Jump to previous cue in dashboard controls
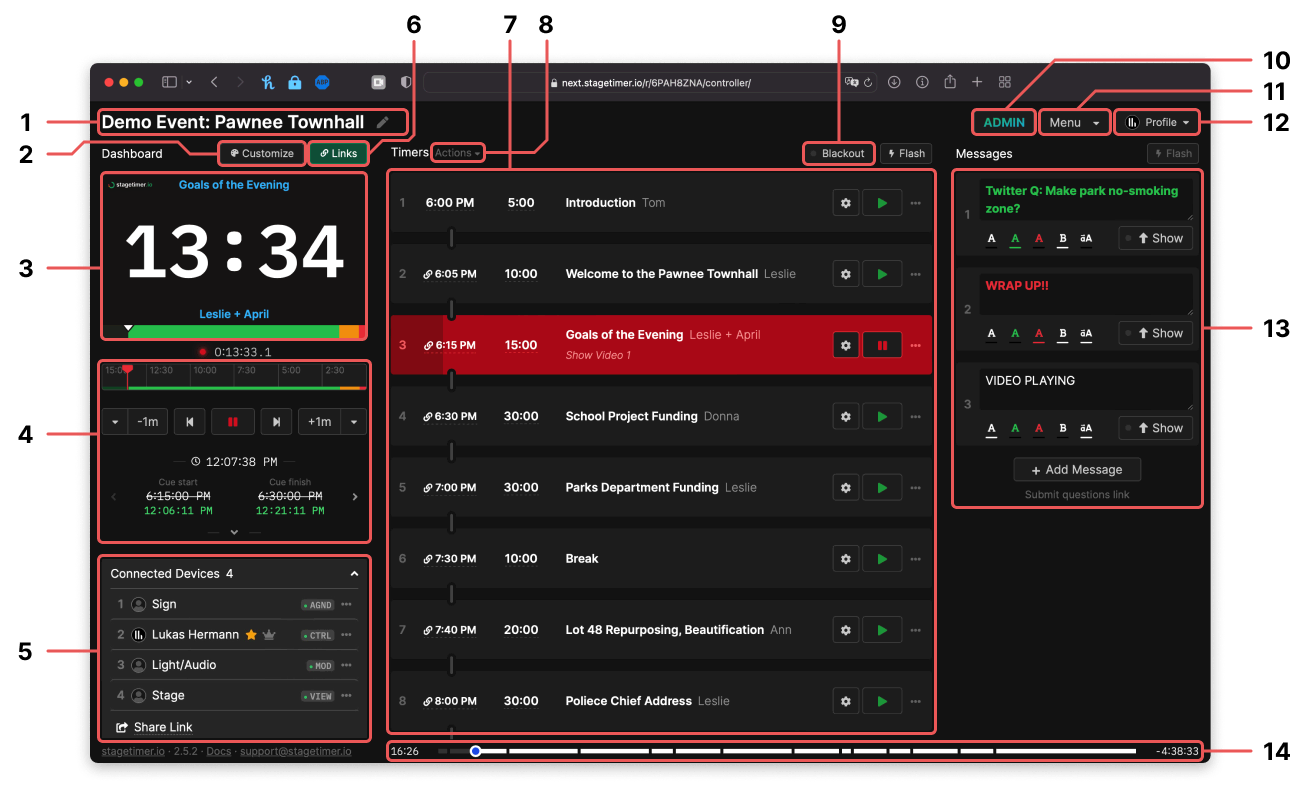 tap(190, 422)
